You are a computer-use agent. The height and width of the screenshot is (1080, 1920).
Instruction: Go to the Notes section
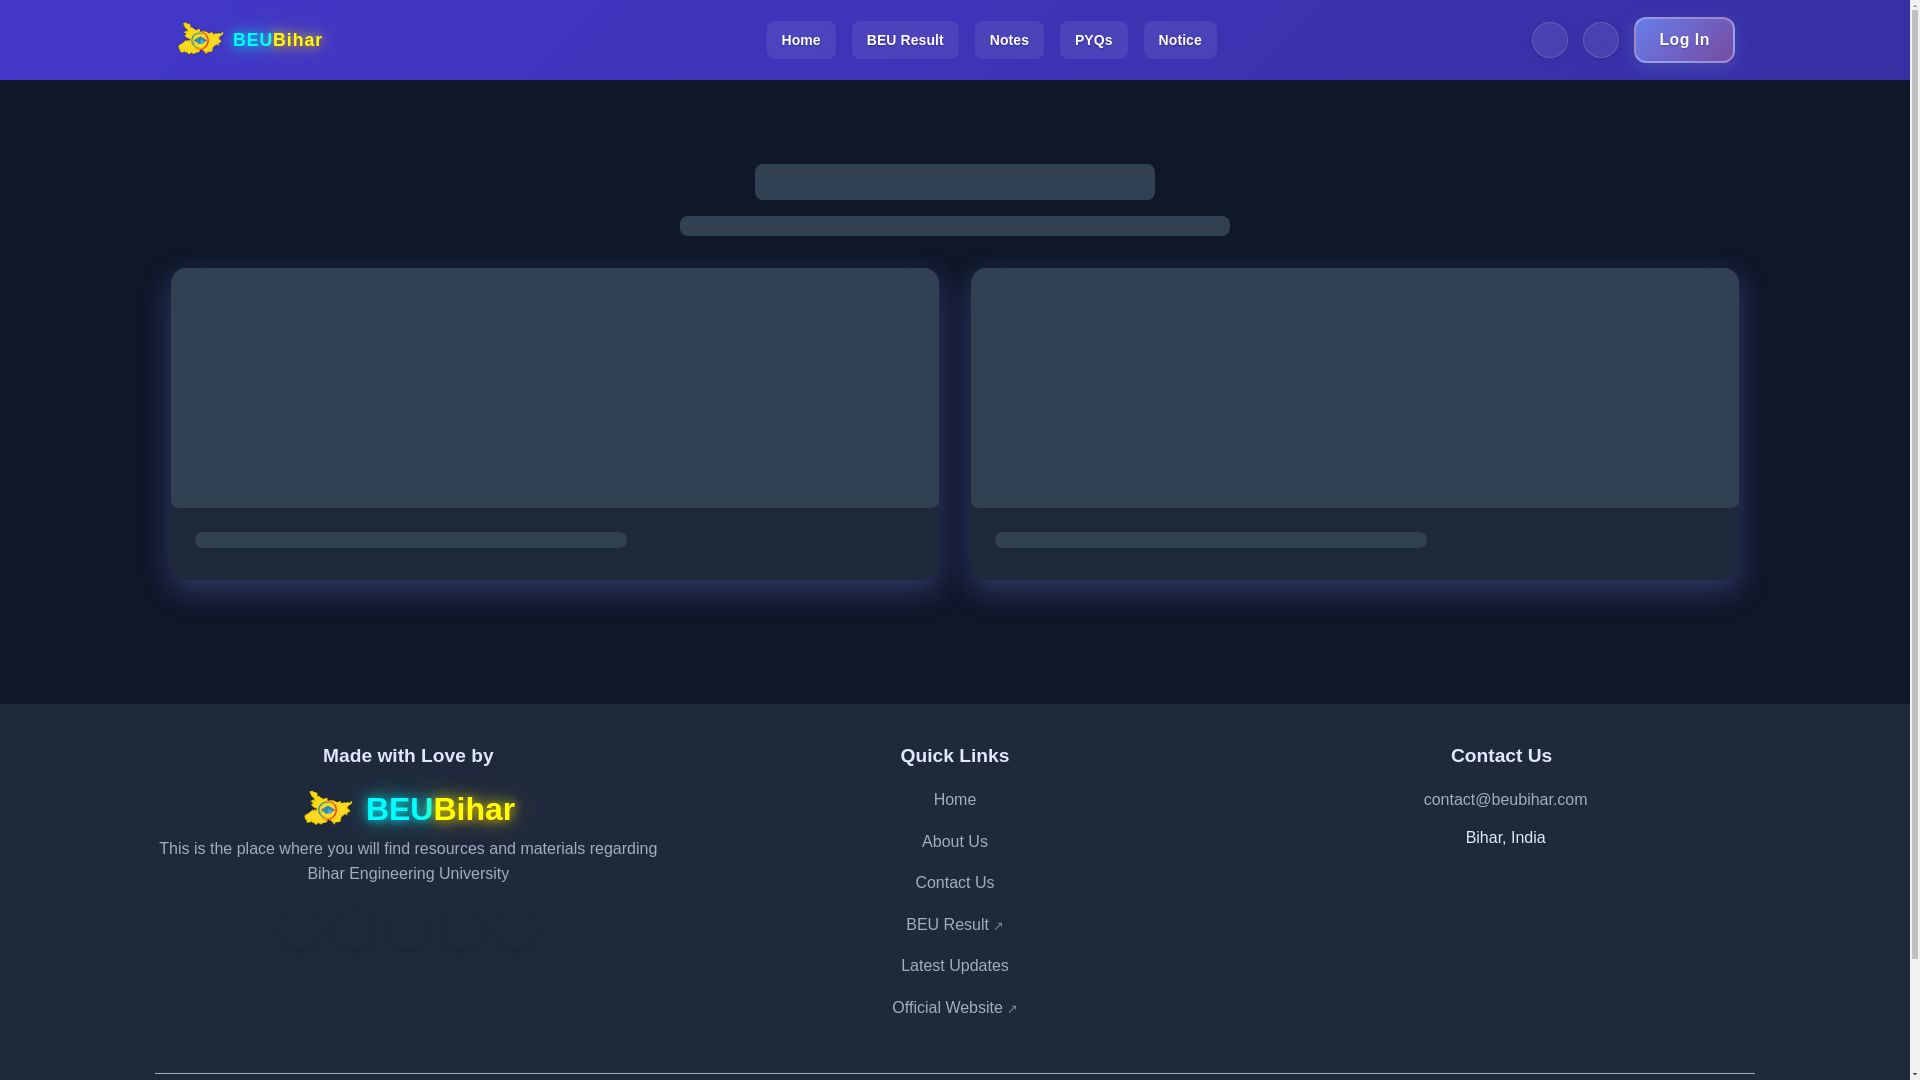pos(1009,40)
